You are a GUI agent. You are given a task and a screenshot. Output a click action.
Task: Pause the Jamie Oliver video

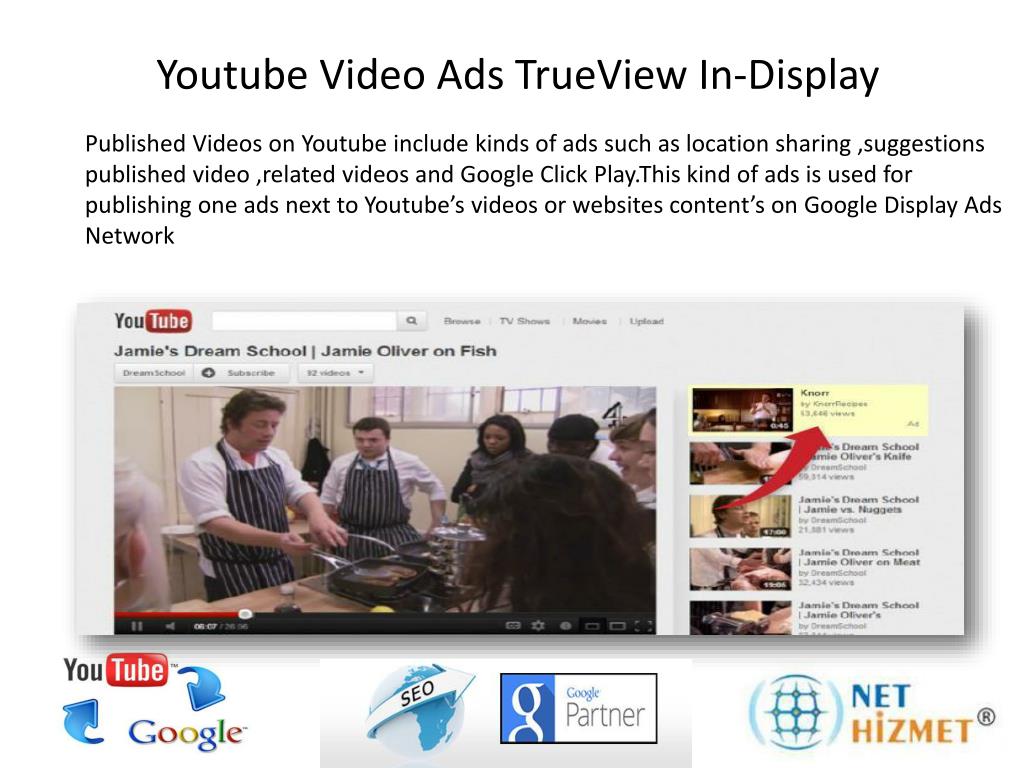pyautogui.click(x=136, y=626)
